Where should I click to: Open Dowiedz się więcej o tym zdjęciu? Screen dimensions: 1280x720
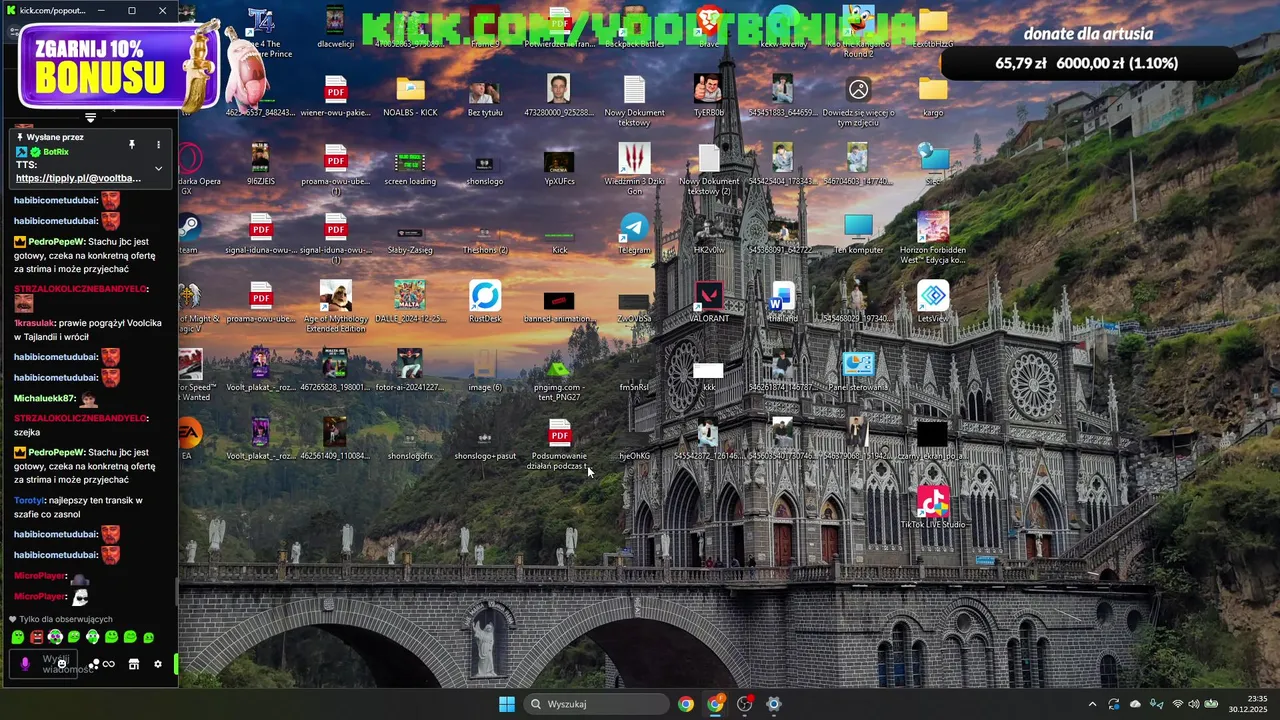(x=858, y=100)
